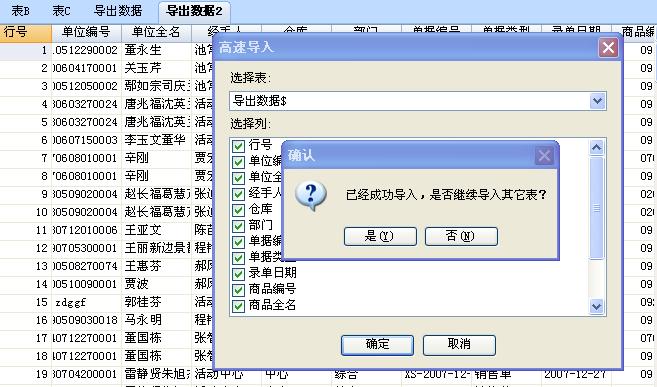Viewport: 657px width, 387px height.
Task: Click the question mark icon in confirm dialog
Action: (310, 196)
